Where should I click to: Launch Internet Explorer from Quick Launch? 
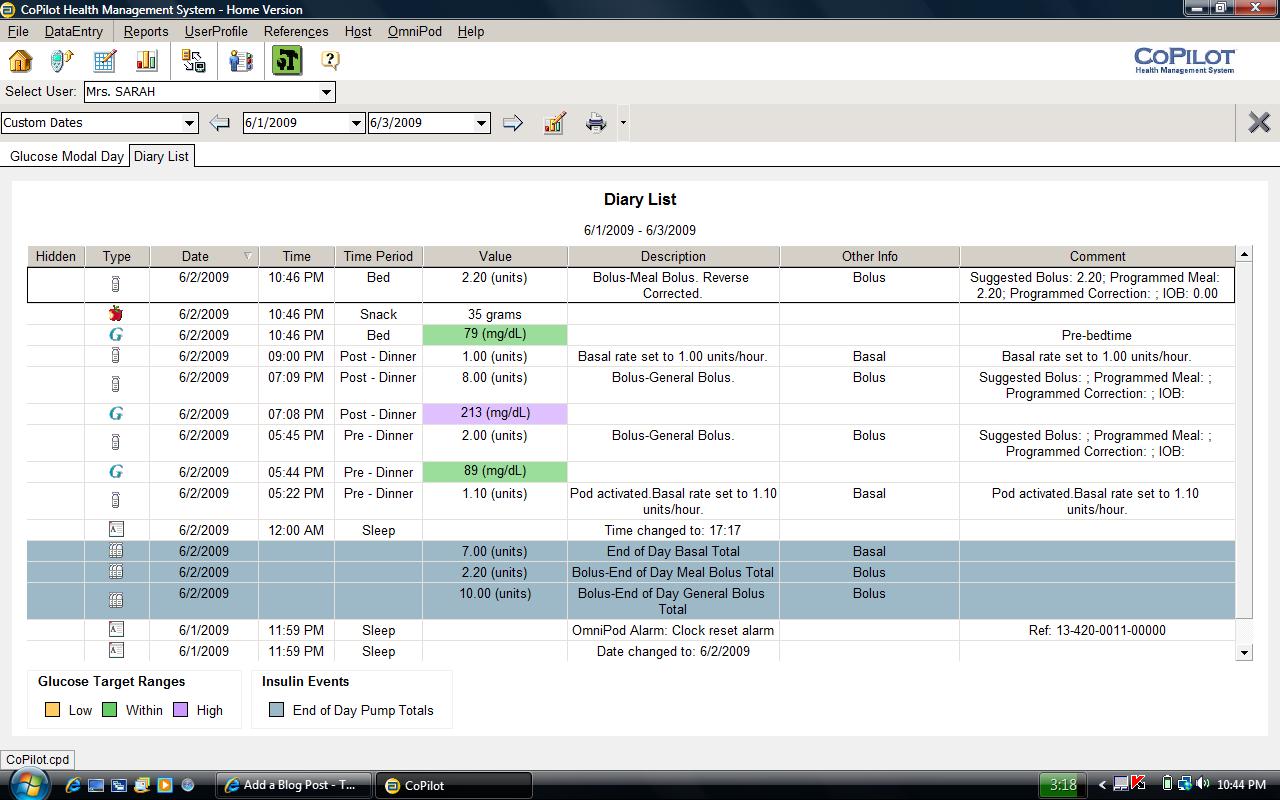[x=73, y=785]
